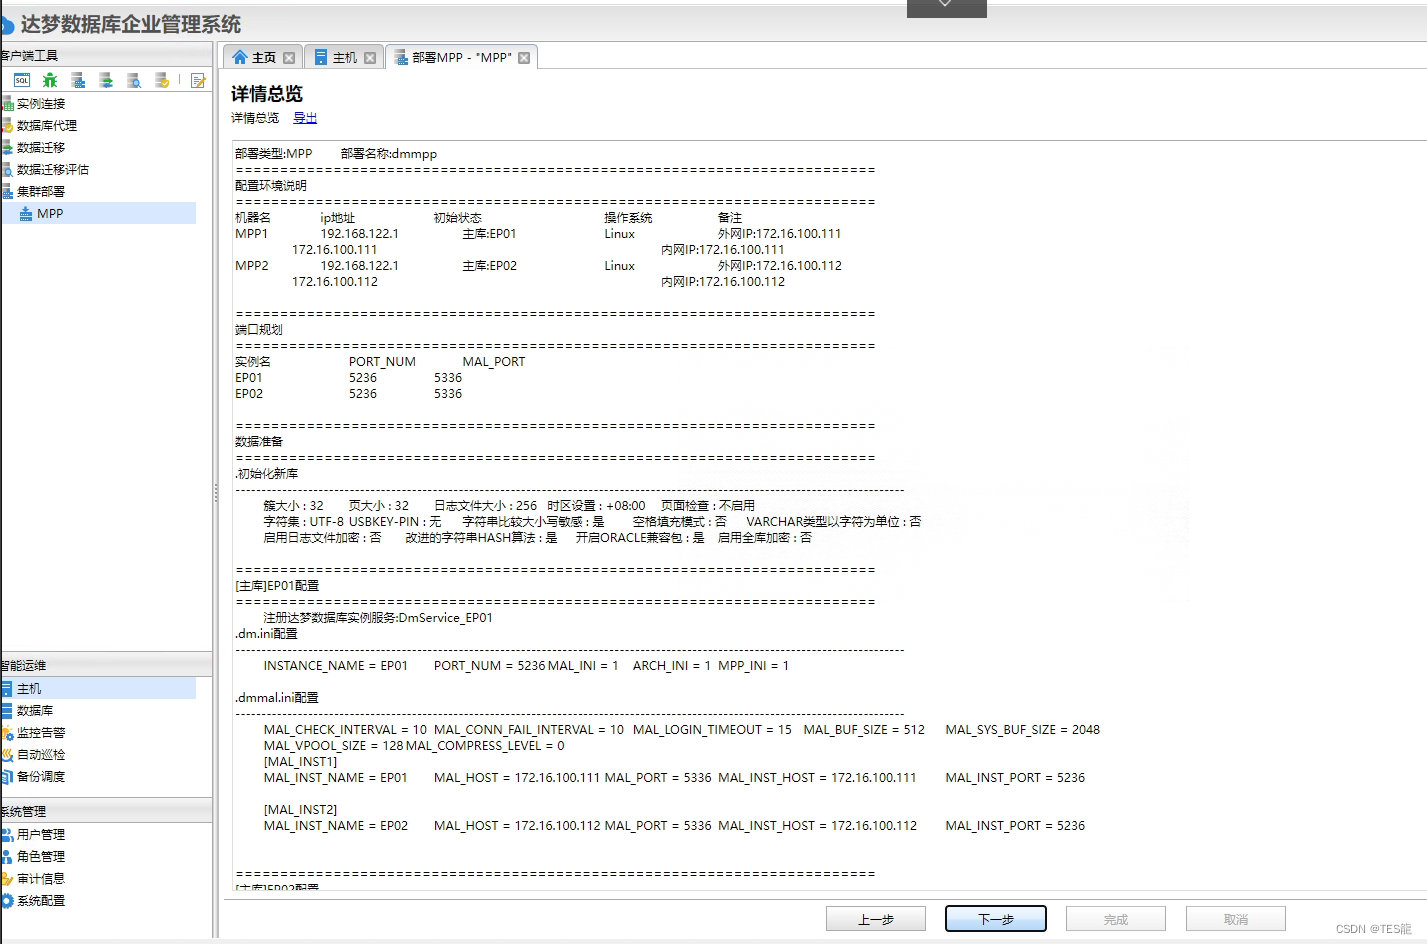Click the 系统管理 panel header
Screen dimensions: 1427x944
(x=106, y=811)
